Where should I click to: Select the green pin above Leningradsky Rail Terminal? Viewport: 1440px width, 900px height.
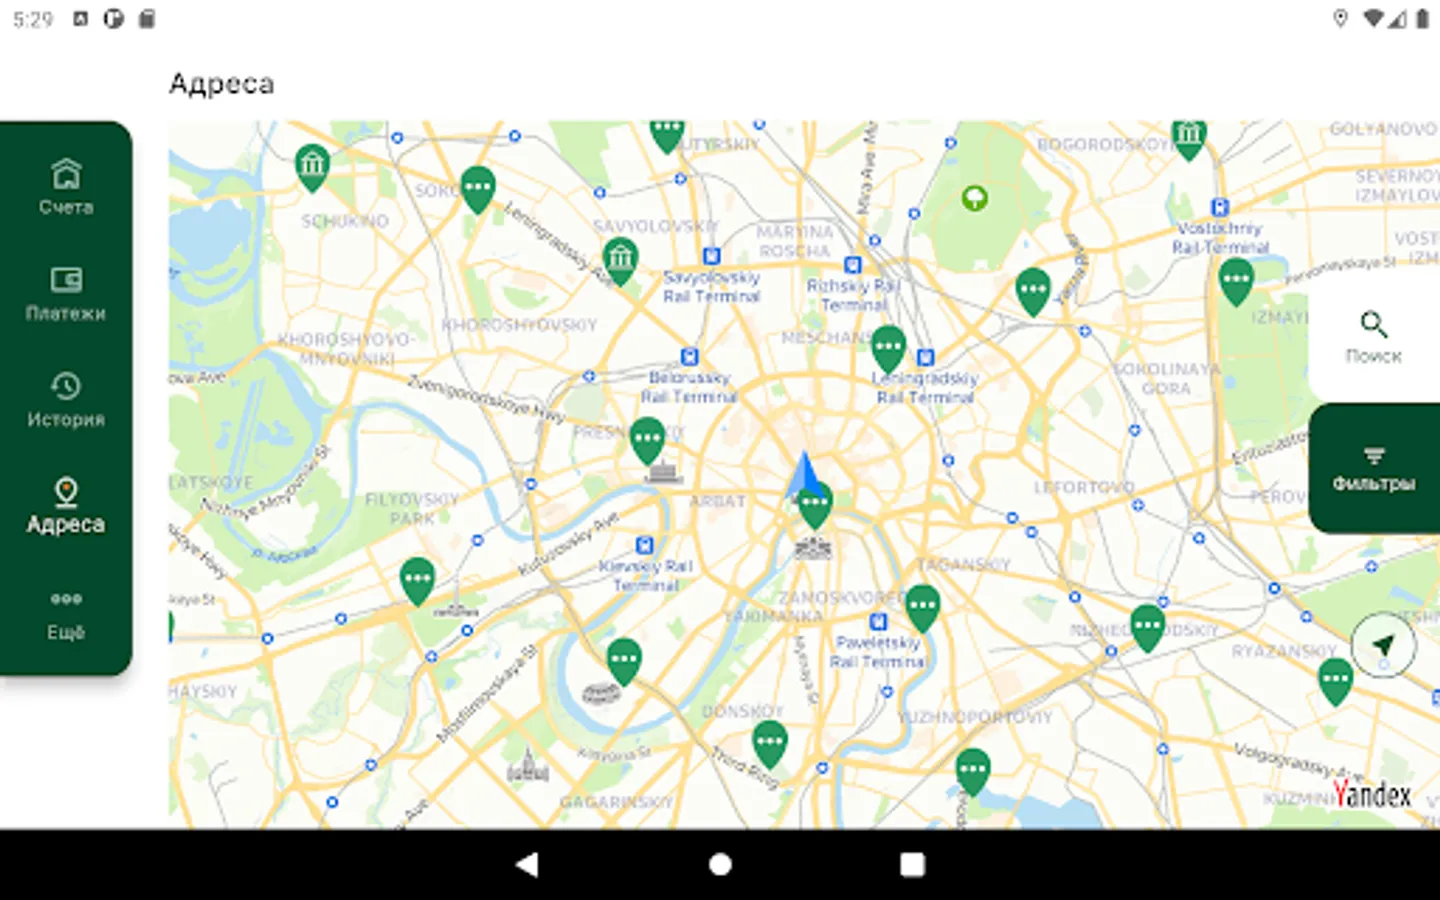click(888, 349)
